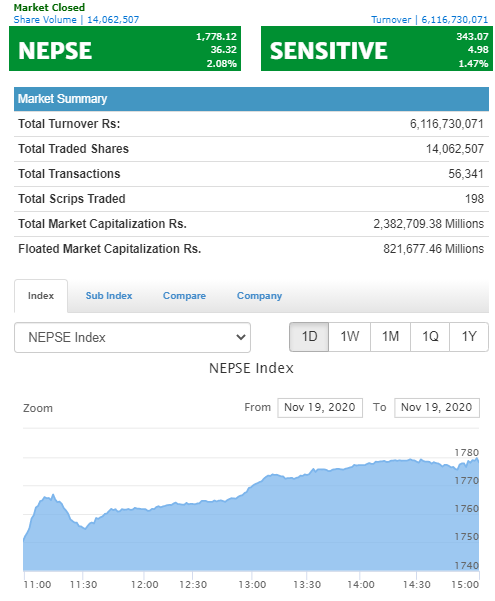
Task: Select the 1D time range button
Action: [309, 337]
